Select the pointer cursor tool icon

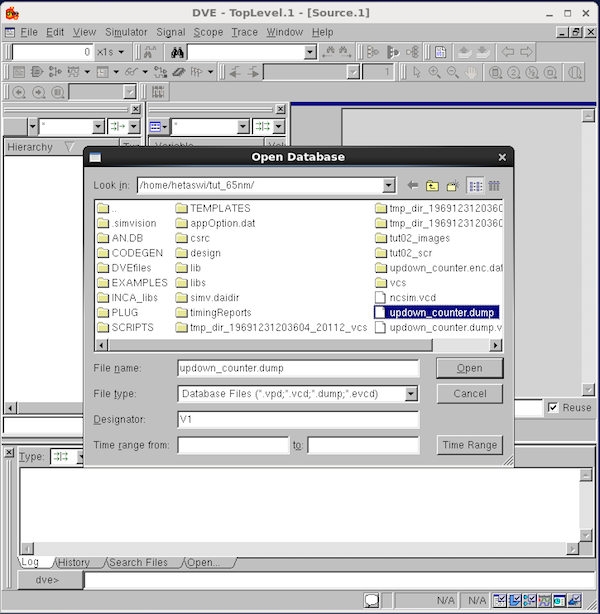coord(416,72)
